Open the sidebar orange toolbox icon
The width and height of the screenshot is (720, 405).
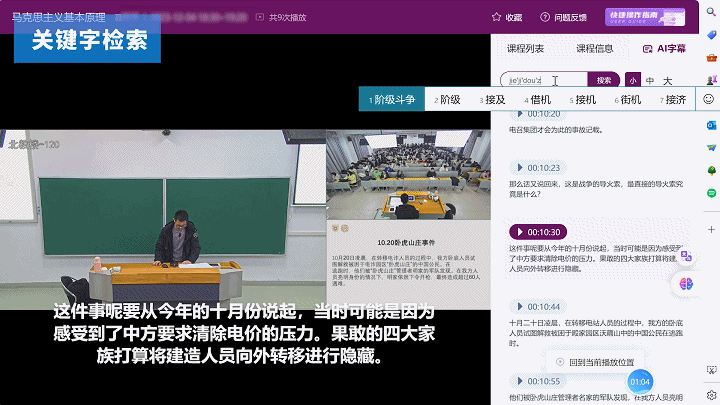pyautogui.click(x=711, y=58)
